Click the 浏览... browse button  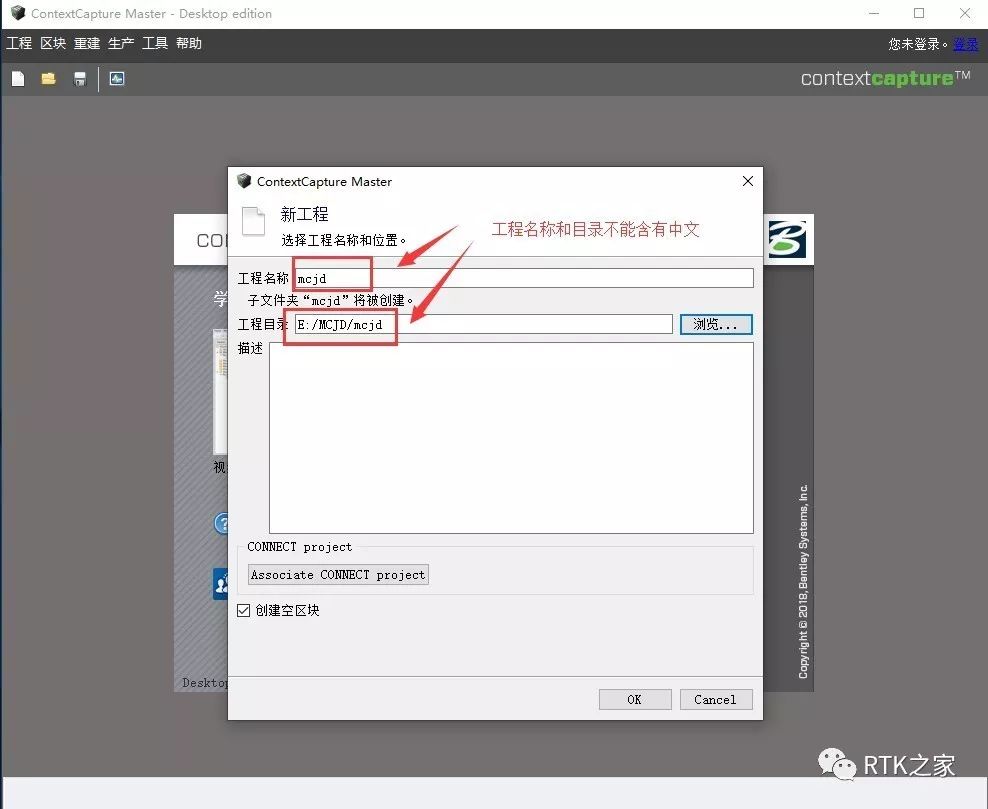(x=716, y=324)
